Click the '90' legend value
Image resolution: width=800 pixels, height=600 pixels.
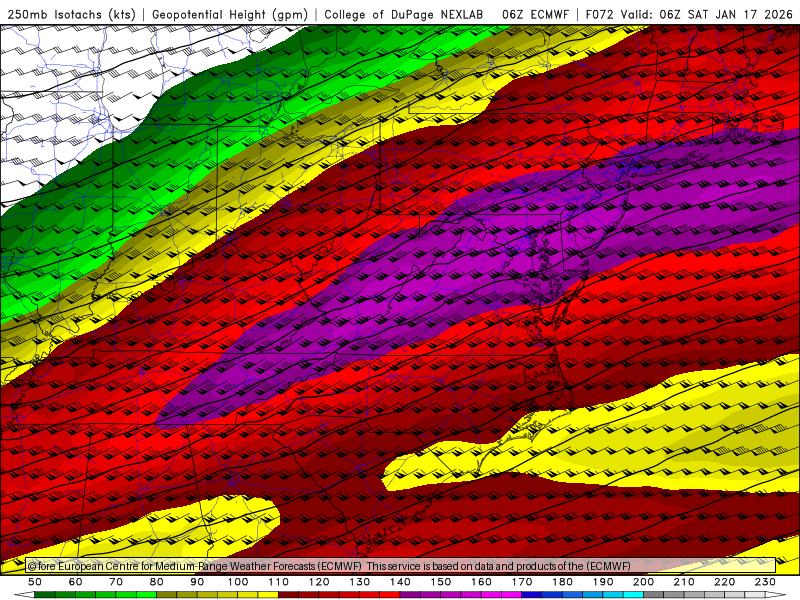(197, 582)
